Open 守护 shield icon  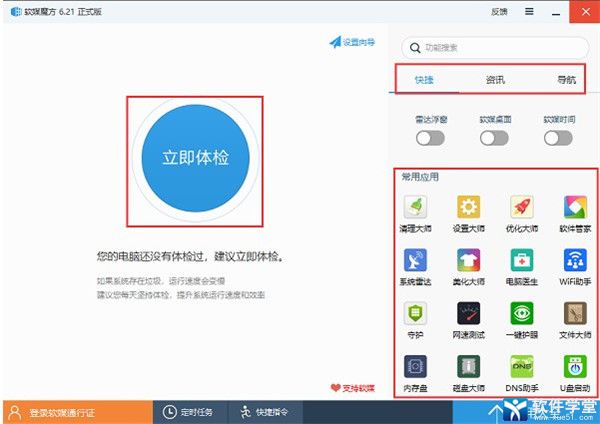click(x=415, y=313)
